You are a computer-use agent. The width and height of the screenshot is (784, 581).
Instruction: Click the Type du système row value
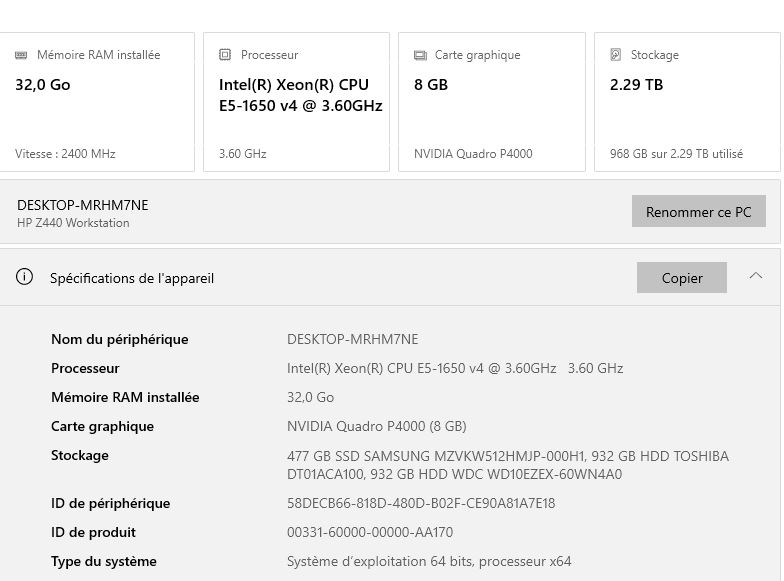coord(429,561)
